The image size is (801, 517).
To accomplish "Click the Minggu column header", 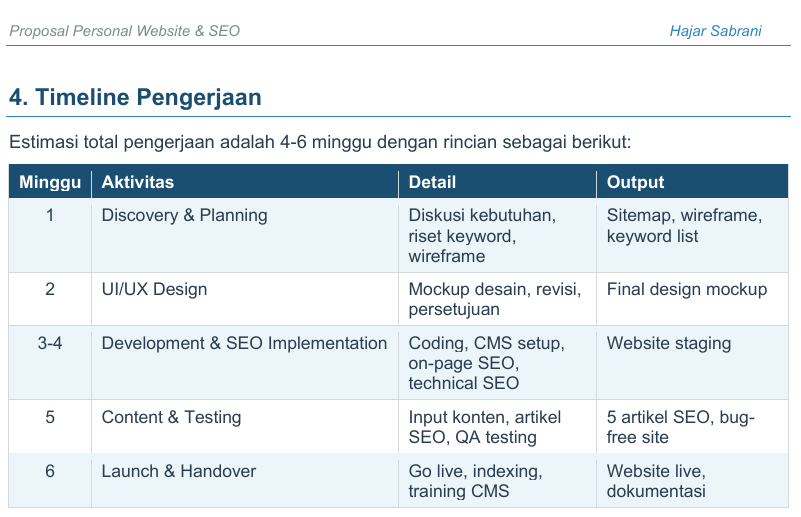I will 49,182.
